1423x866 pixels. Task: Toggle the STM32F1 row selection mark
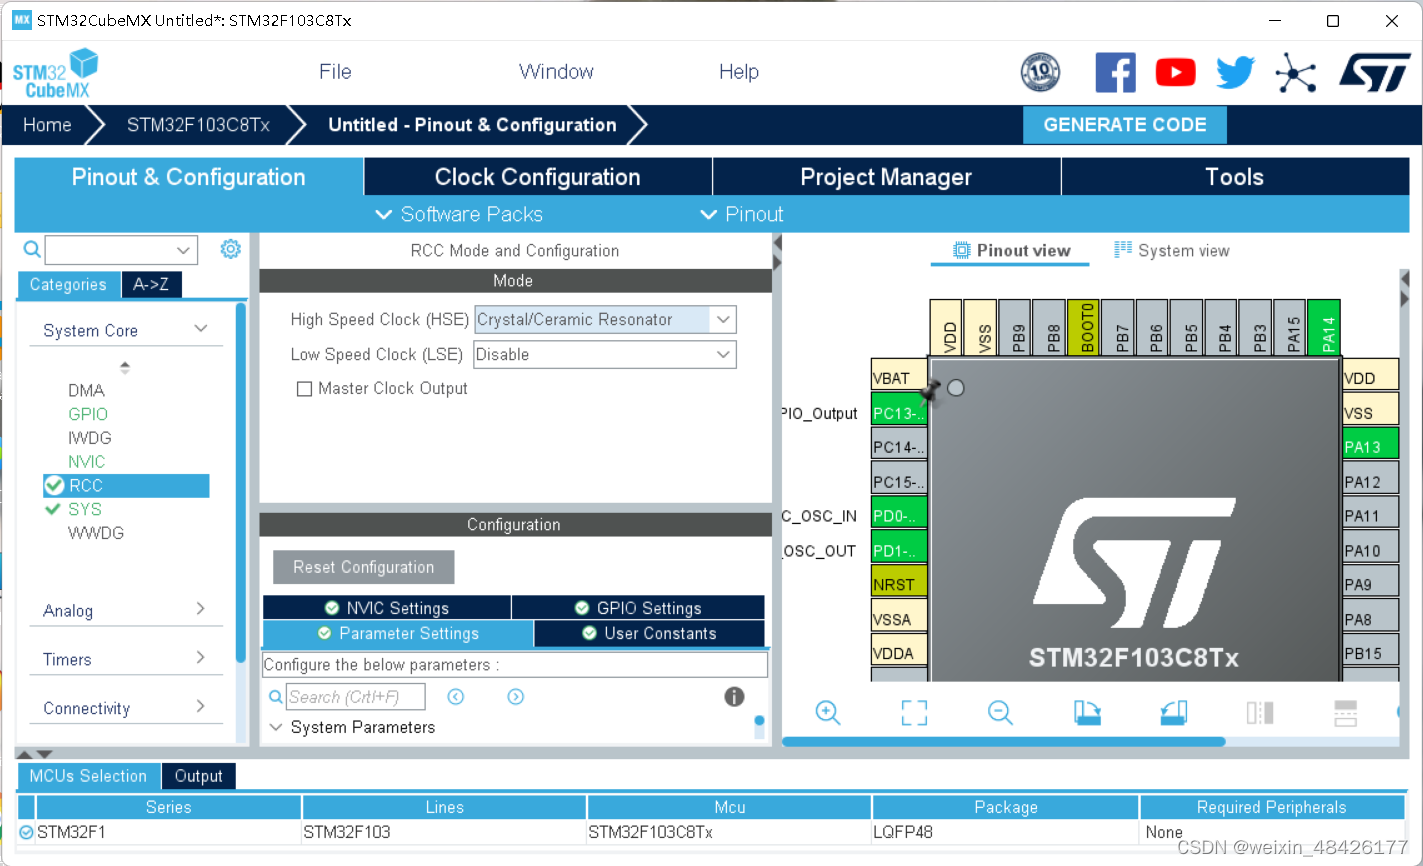(26, 832)
